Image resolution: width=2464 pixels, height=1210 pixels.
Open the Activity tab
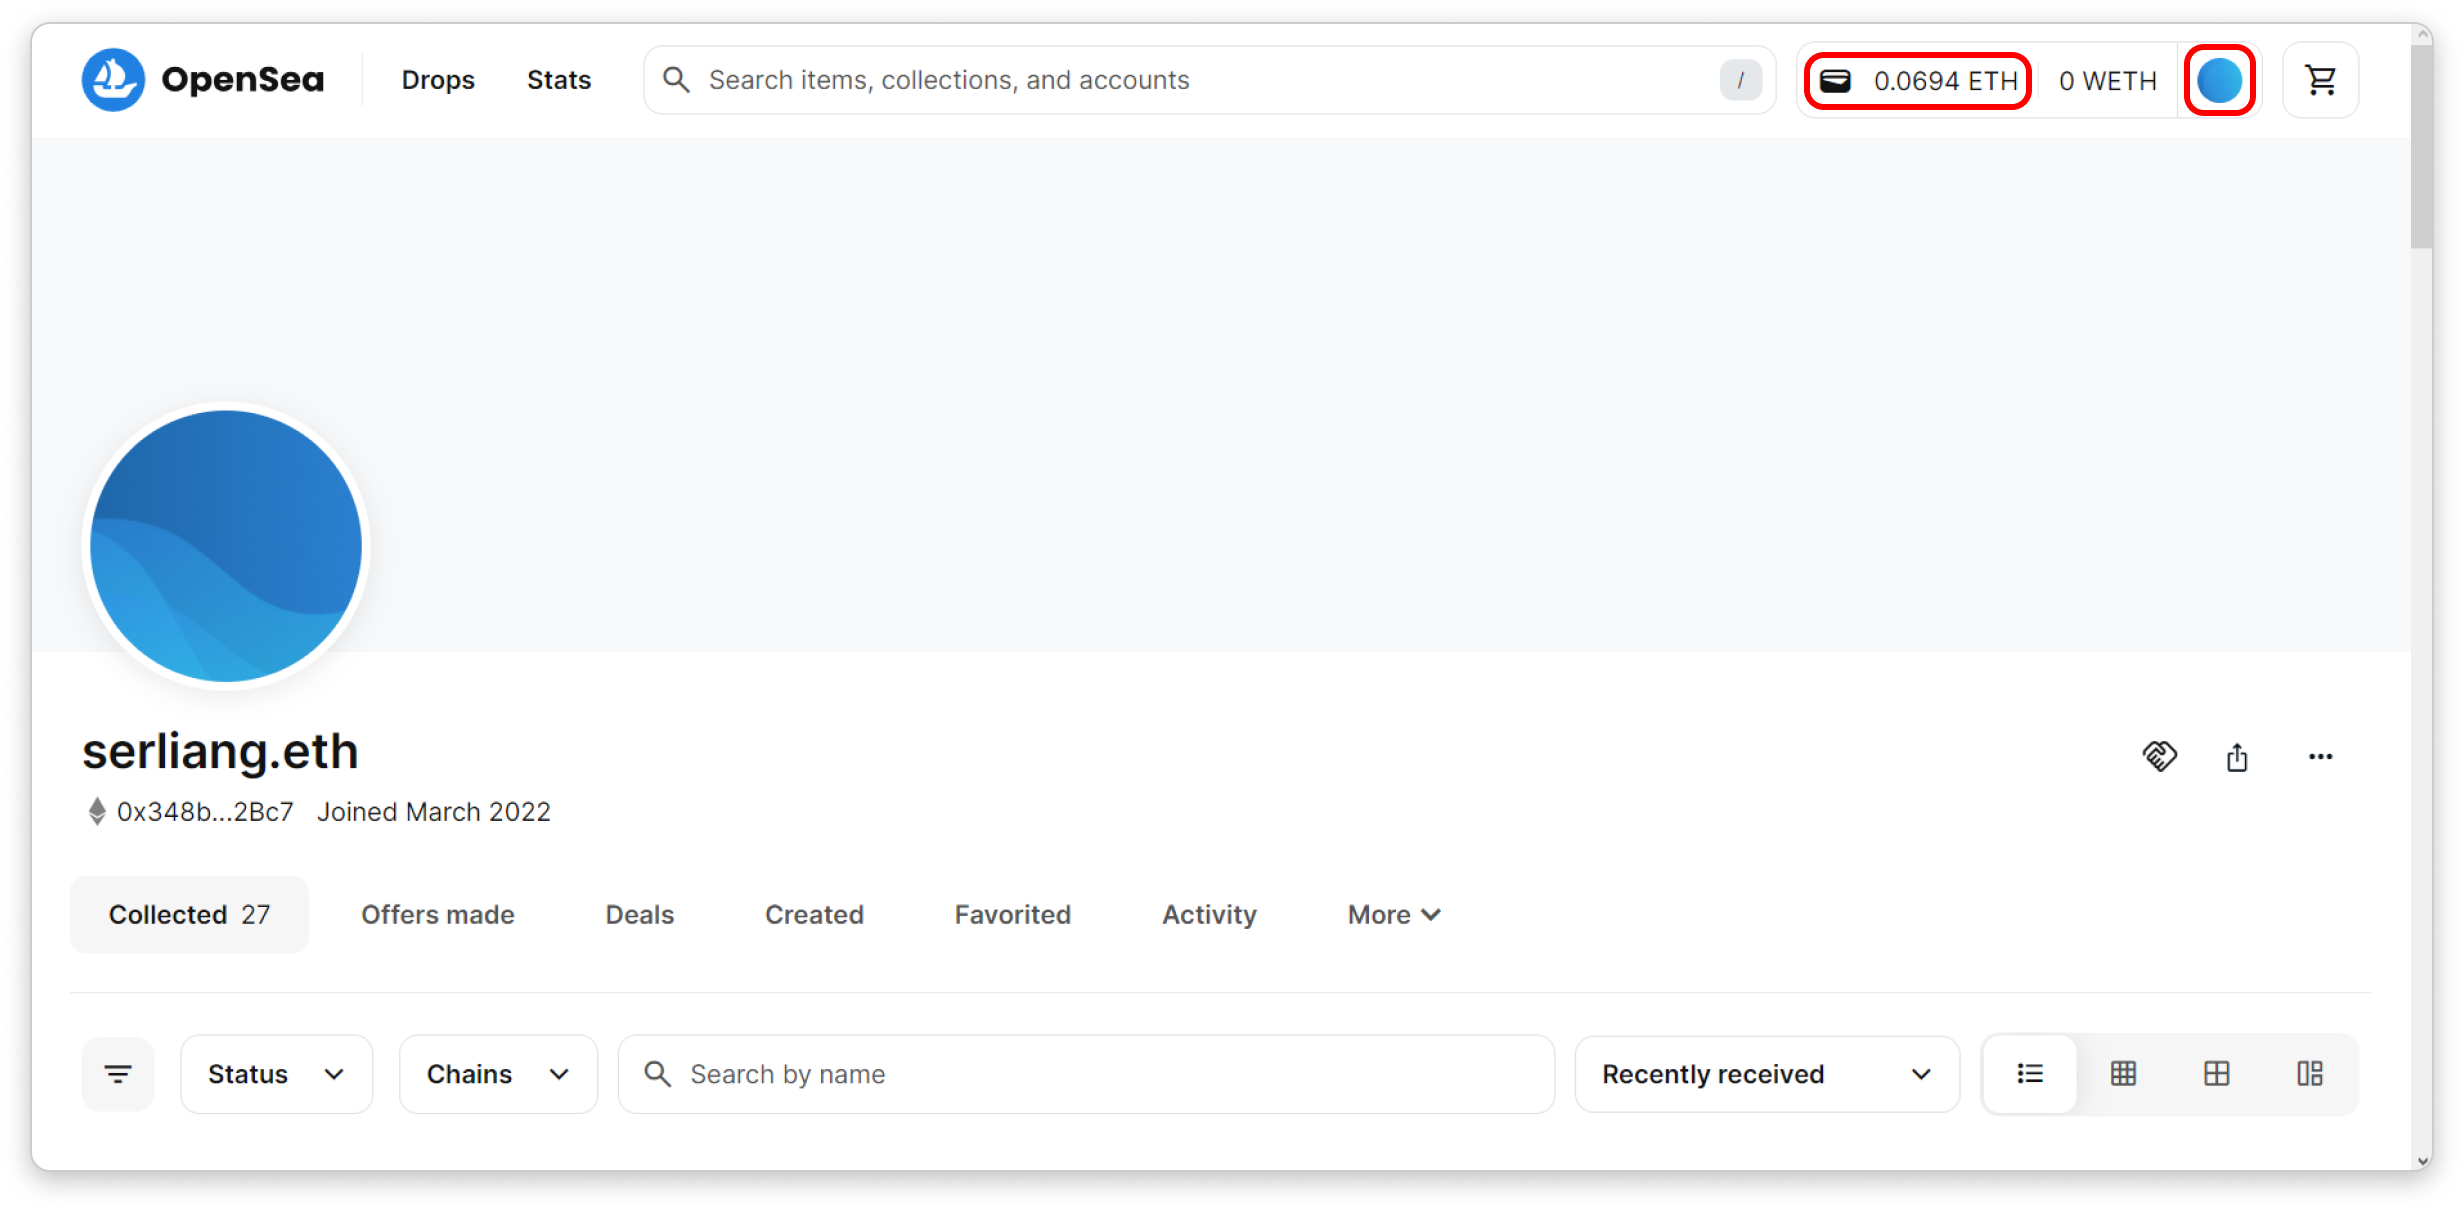click(x=1208, y=914)
